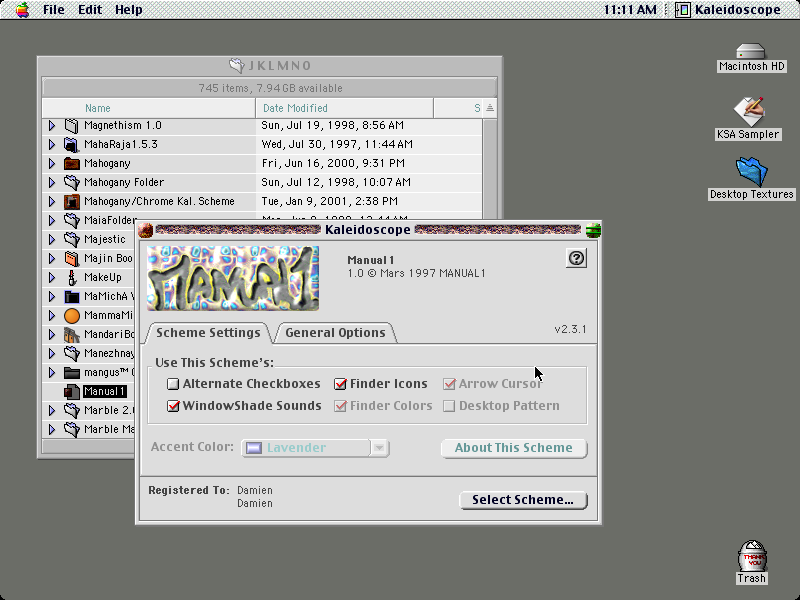Select the Manezhnay folder icon
The image size is (800, 600).
click(x=72, y=354)
